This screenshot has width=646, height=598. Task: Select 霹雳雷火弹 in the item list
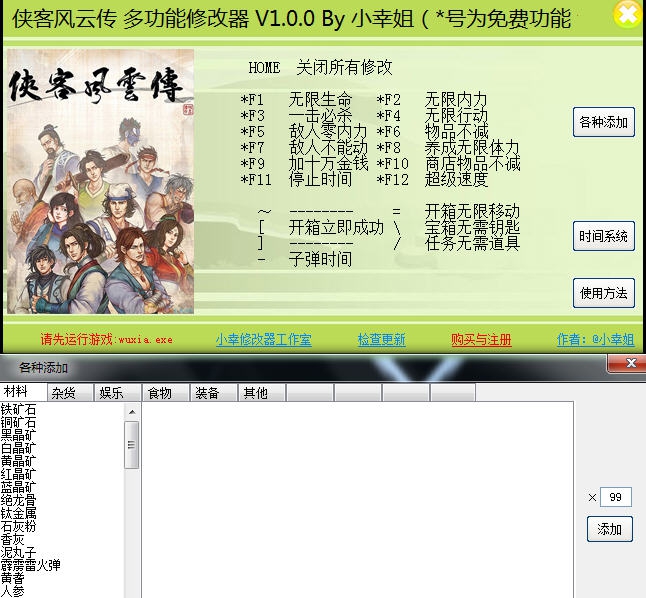pos(30,565)
